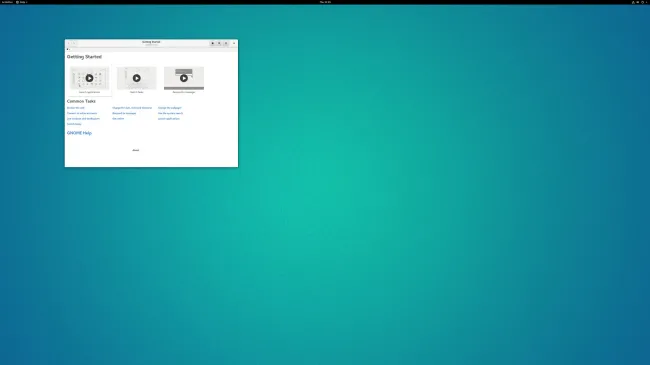Go back using the header back arrow
This screenshot has width=650, height=365.
pyautogui.click(x=69, y=43)
